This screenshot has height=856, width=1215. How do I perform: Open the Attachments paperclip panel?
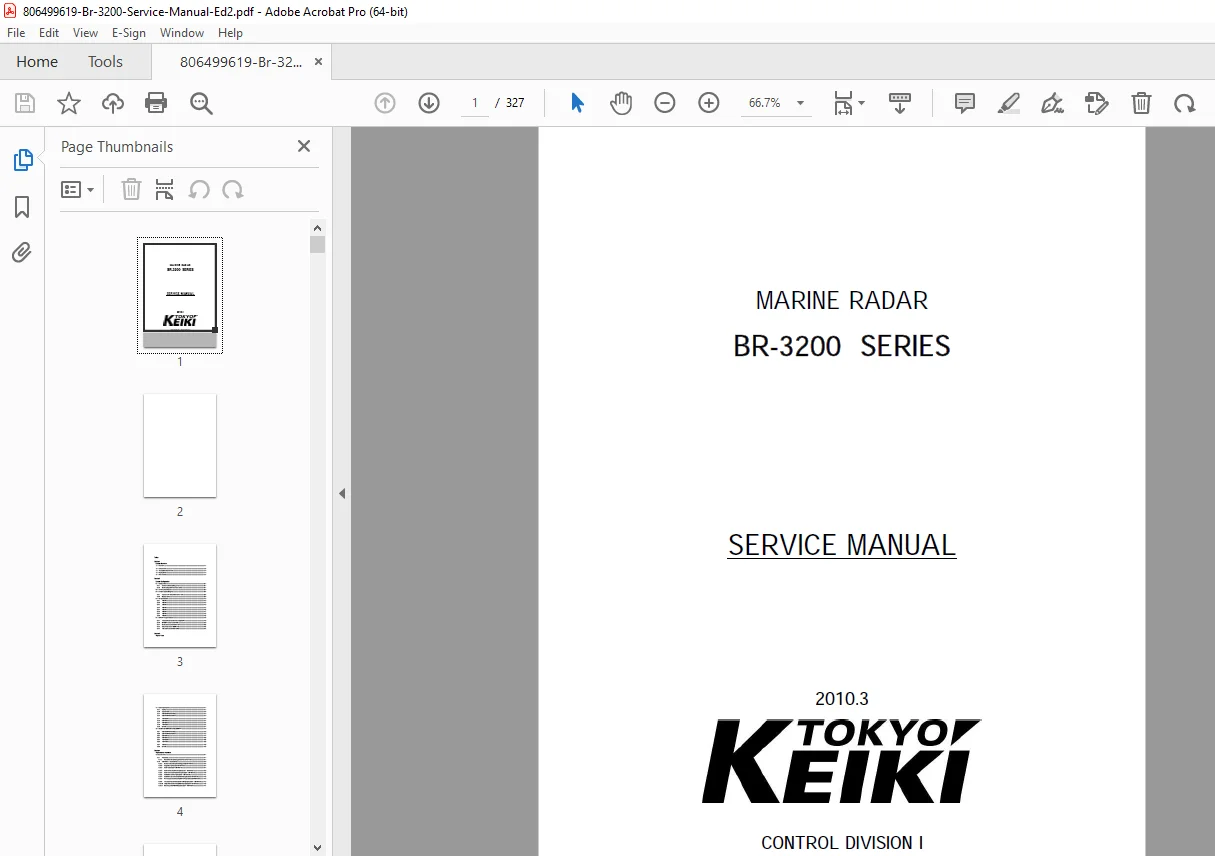pyautogui.click(x=22, y=252)
